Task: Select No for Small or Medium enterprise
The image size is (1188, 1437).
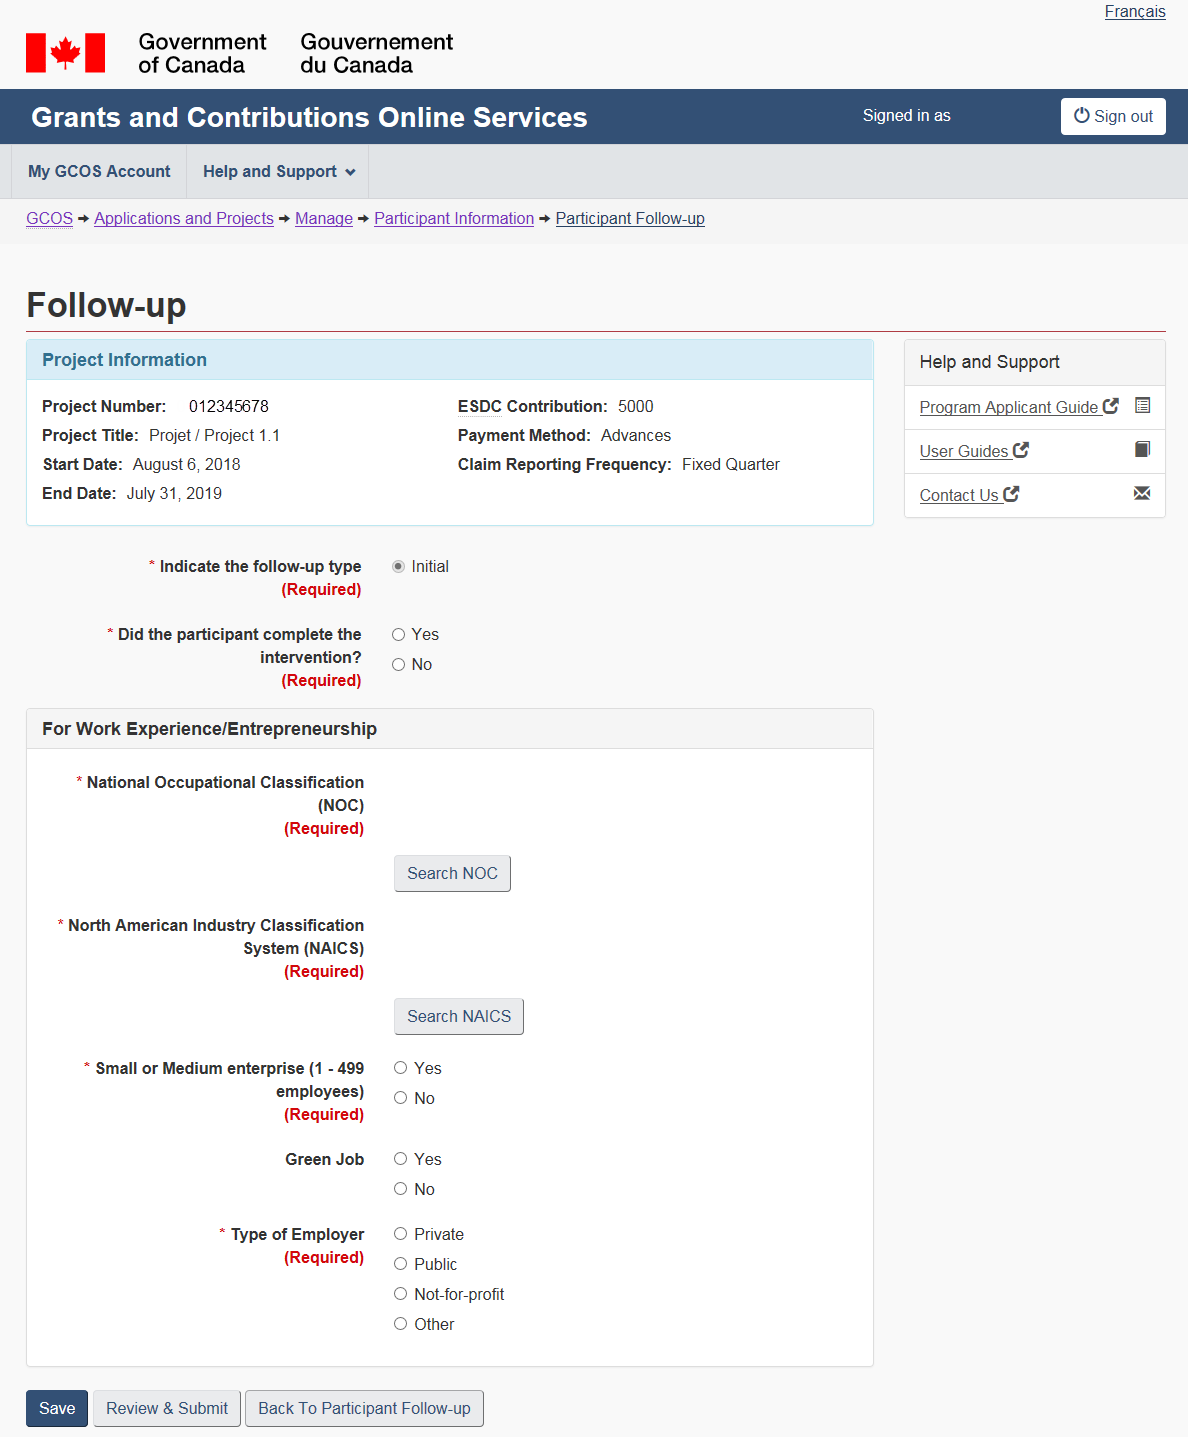Action: coord(401,1098)
